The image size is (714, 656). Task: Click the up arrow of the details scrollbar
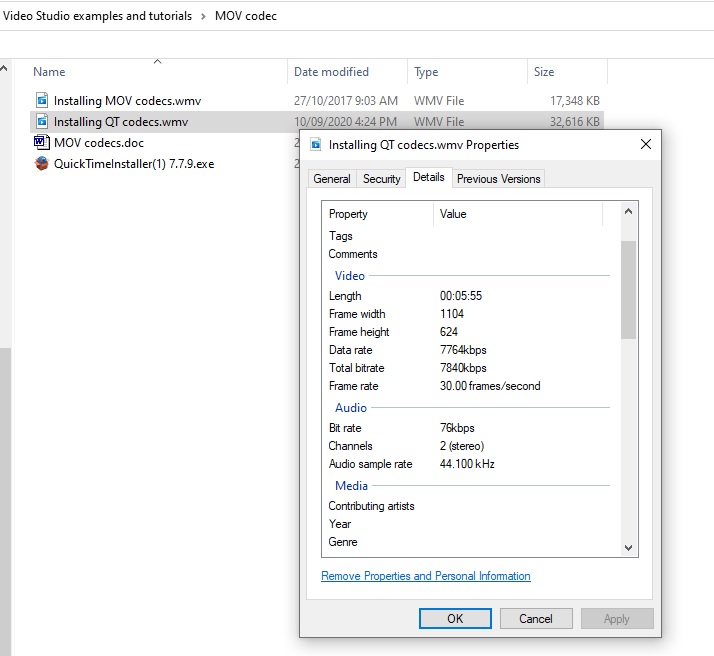[x=628, y=211]
